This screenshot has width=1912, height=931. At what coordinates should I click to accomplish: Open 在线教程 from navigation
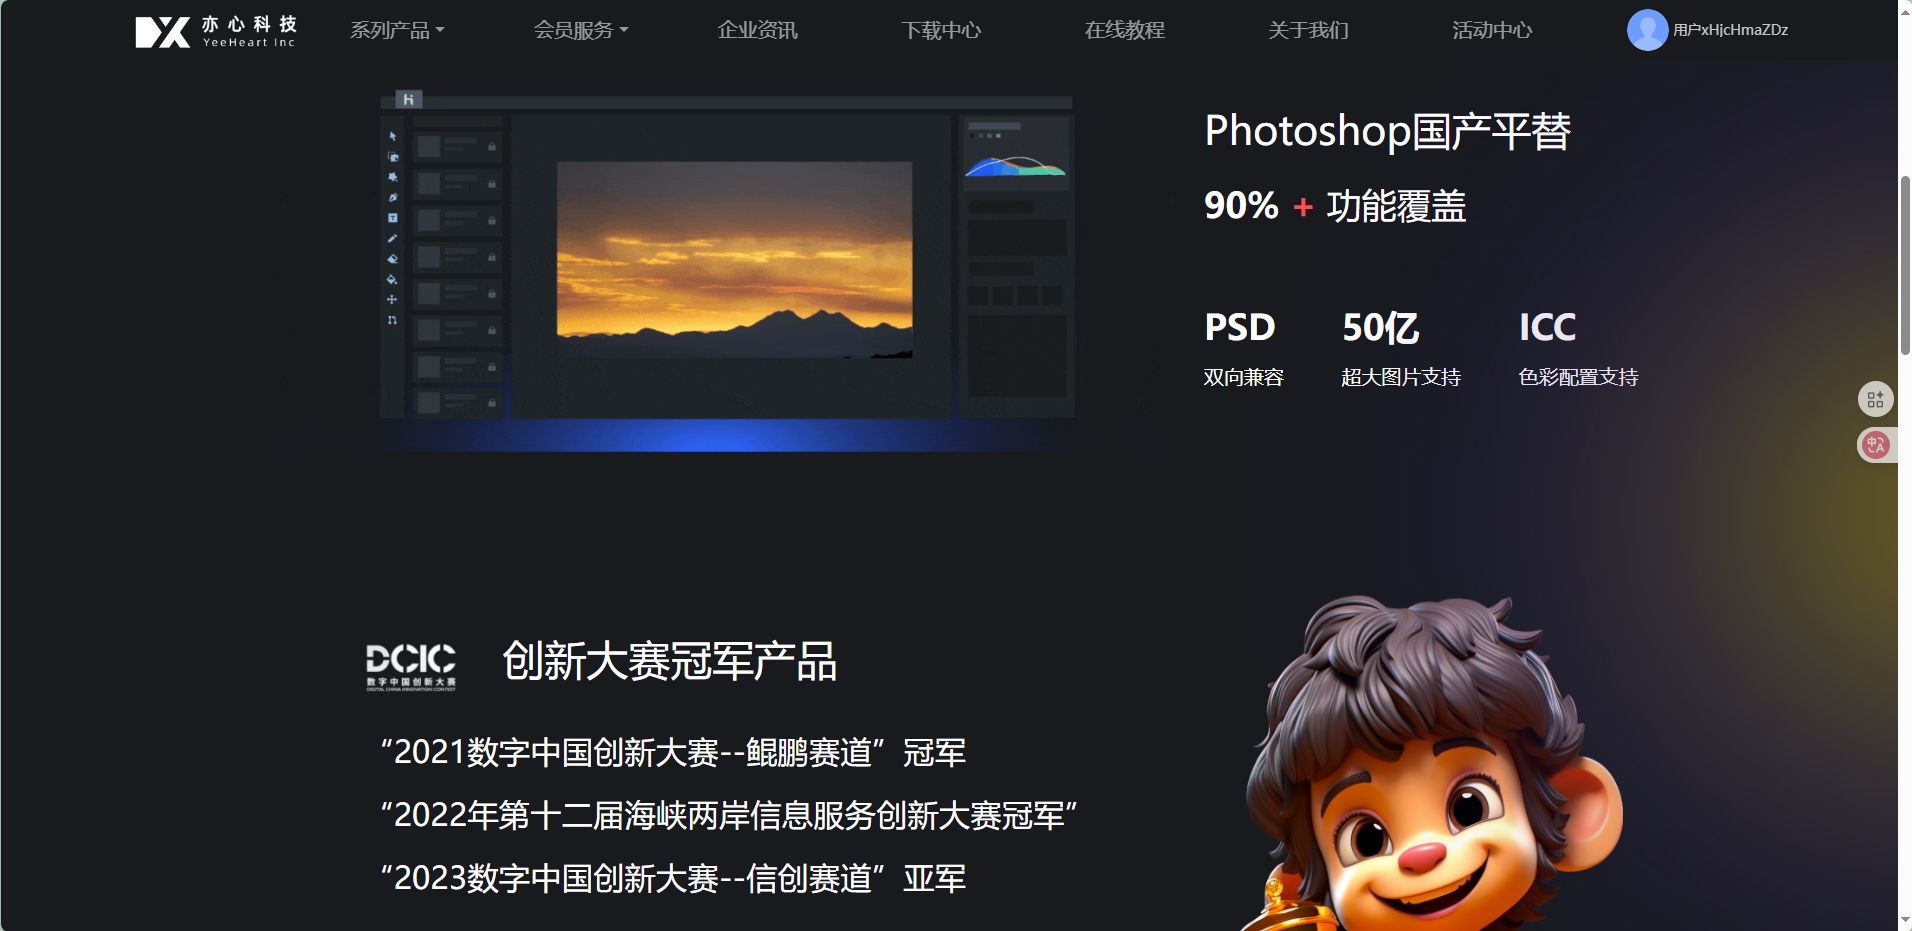click(x=1125, y=30)
